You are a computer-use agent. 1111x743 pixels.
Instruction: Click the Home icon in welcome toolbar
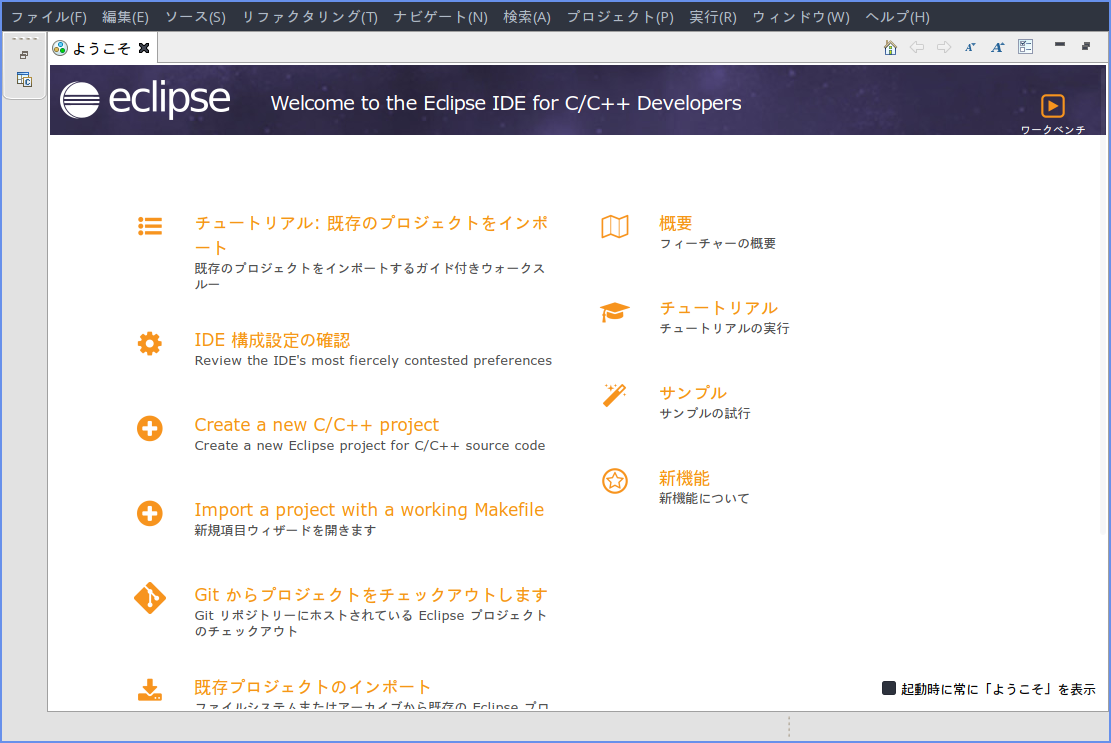click(x=890, y=47)
